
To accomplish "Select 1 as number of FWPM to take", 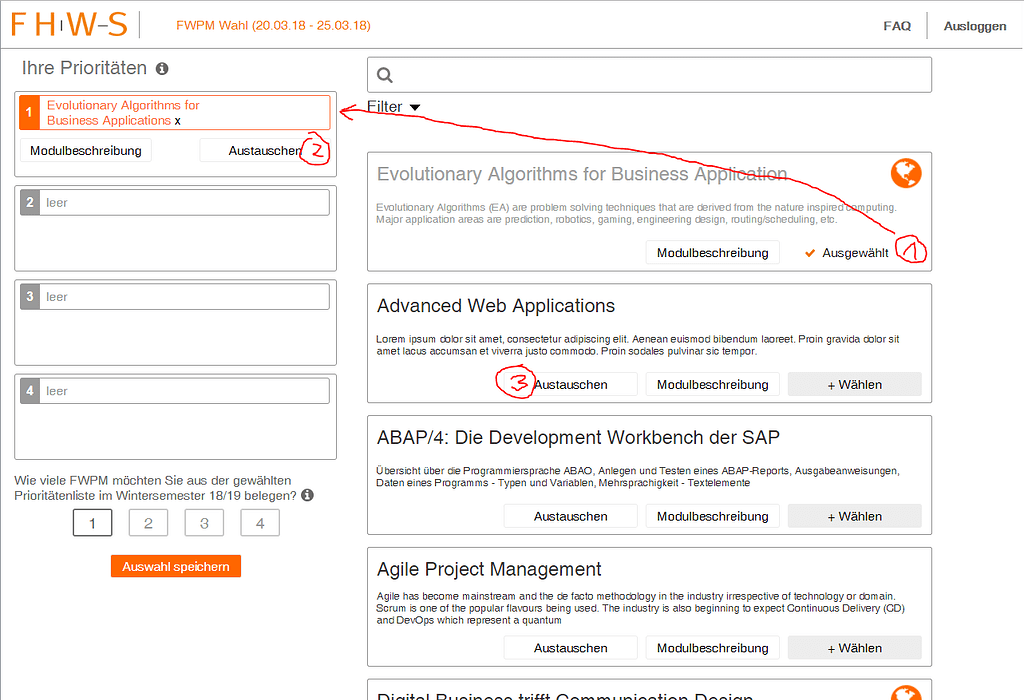I will pos(92,522).
